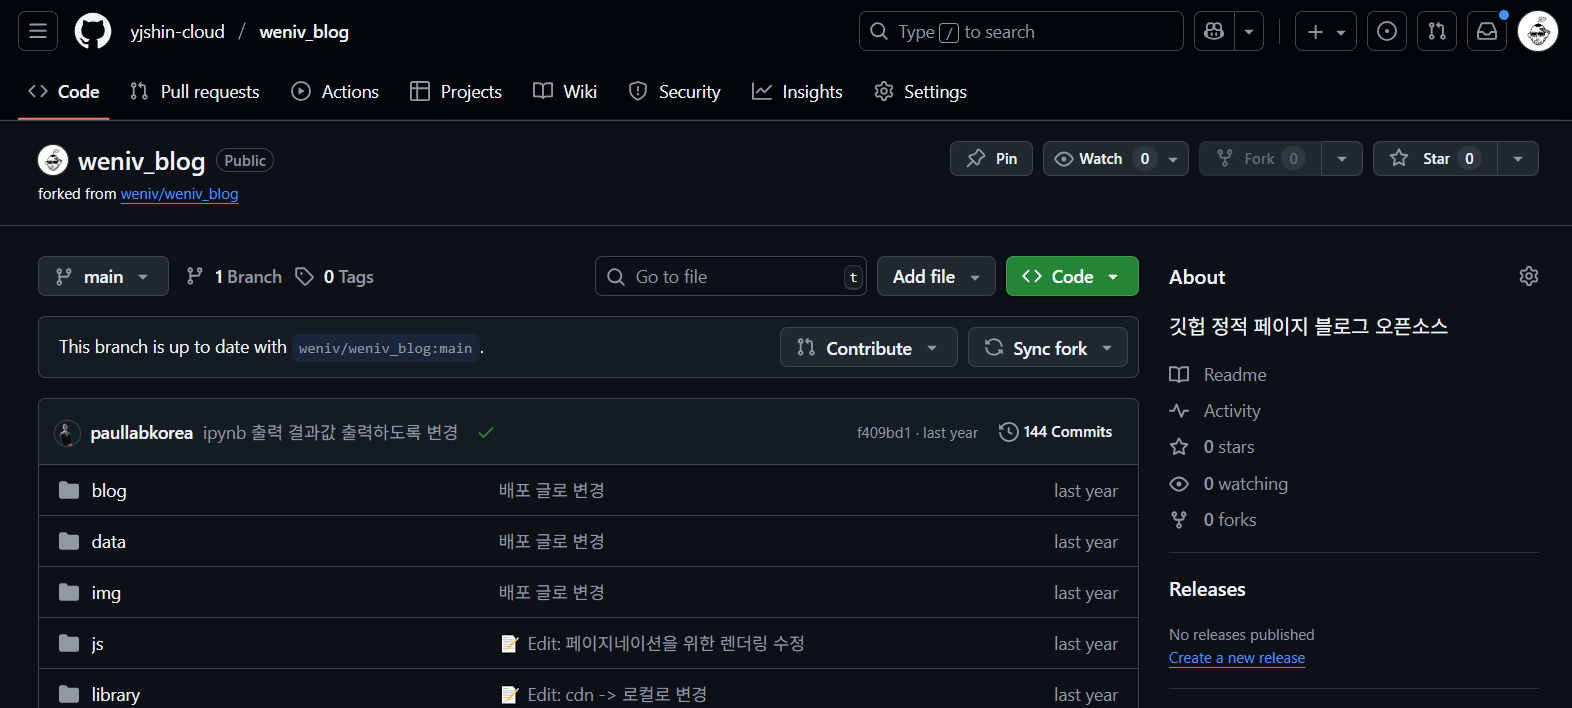
Task: Open the library folder
Action: 115,694
